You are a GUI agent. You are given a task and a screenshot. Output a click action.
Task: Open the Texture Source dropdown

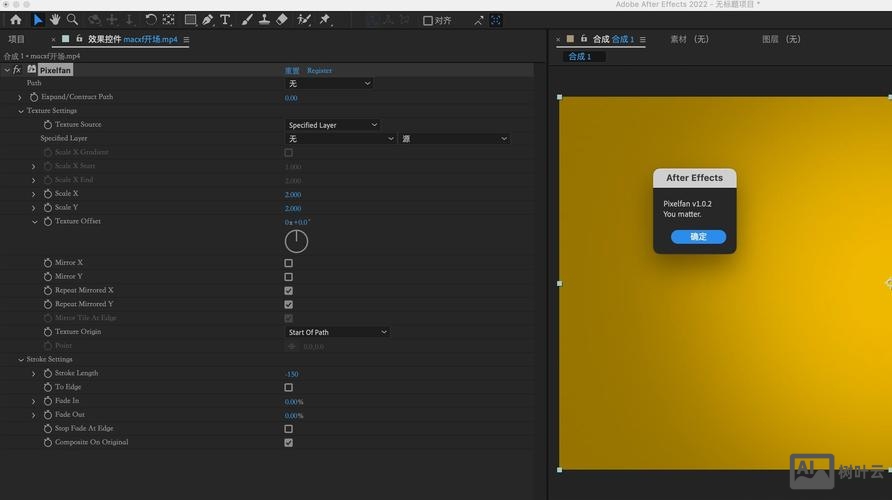332,125
